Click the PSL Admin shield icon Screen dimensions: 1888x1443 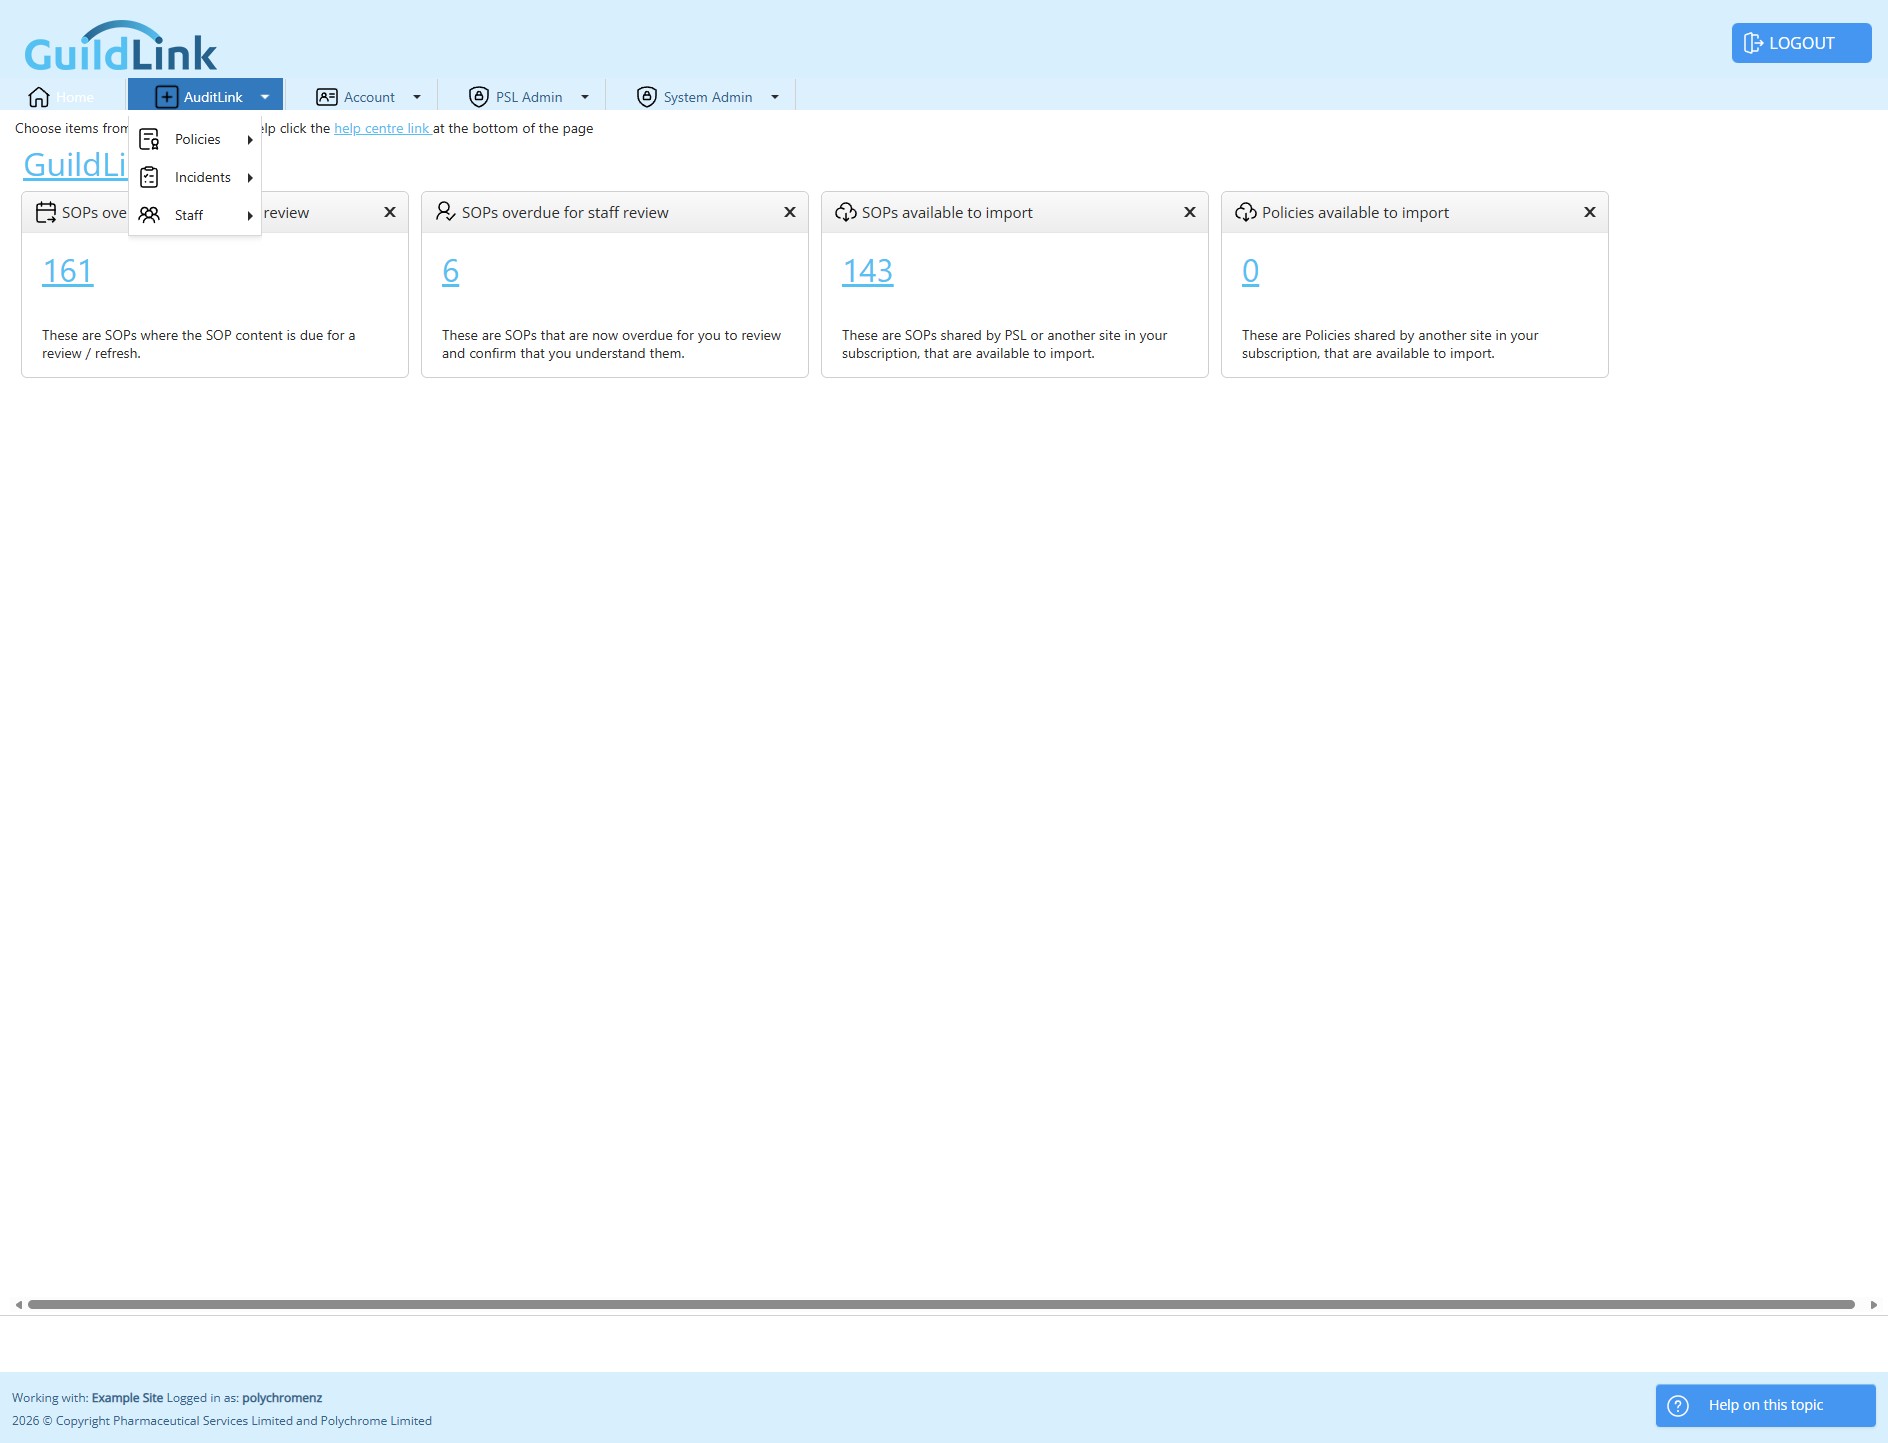tap(479, 97)
